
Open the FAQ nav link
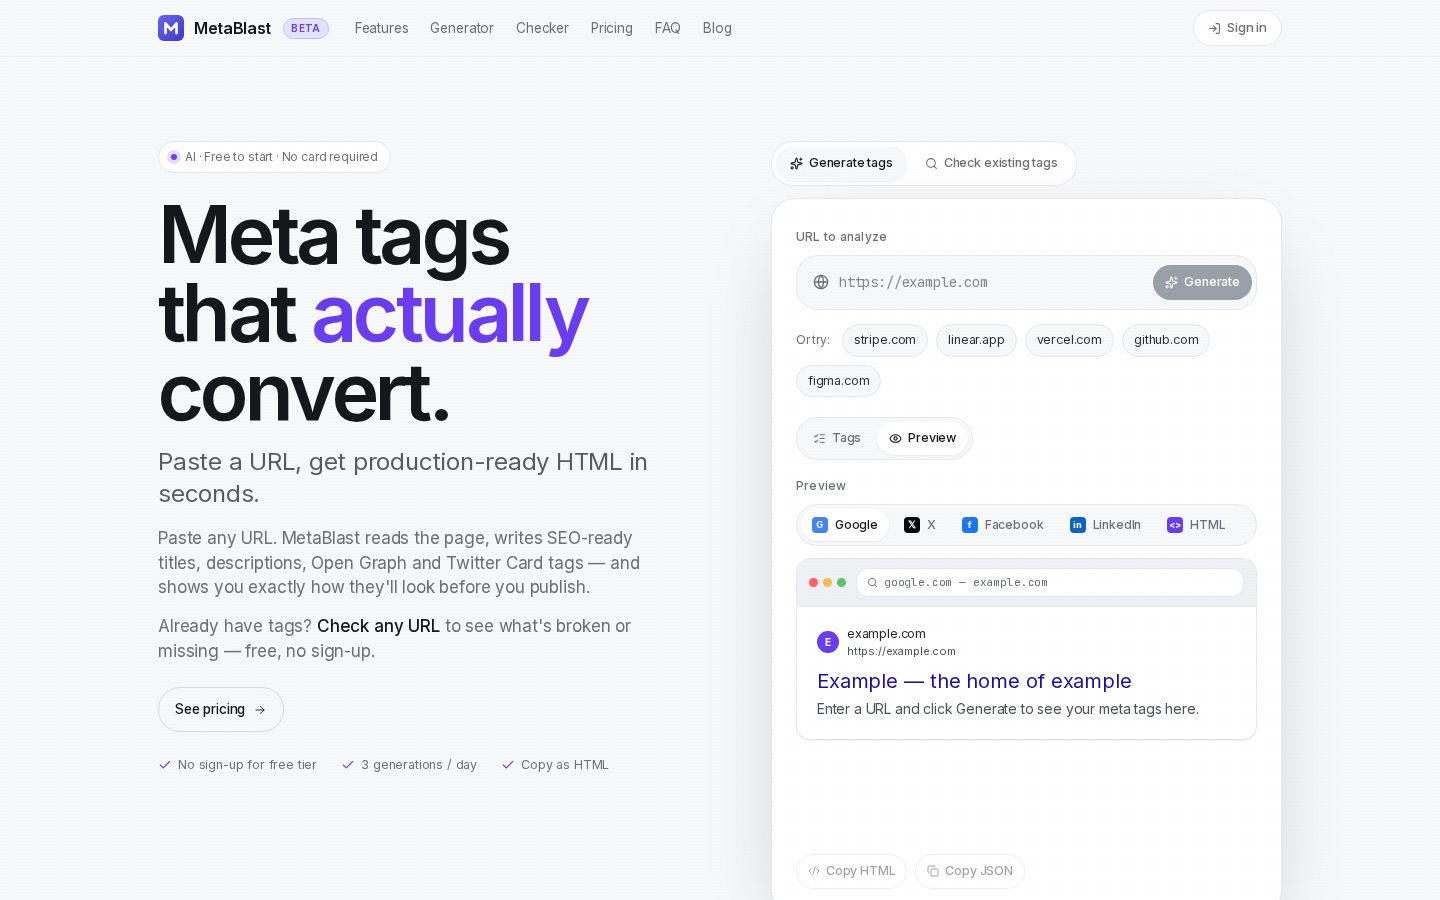point(667,28)
